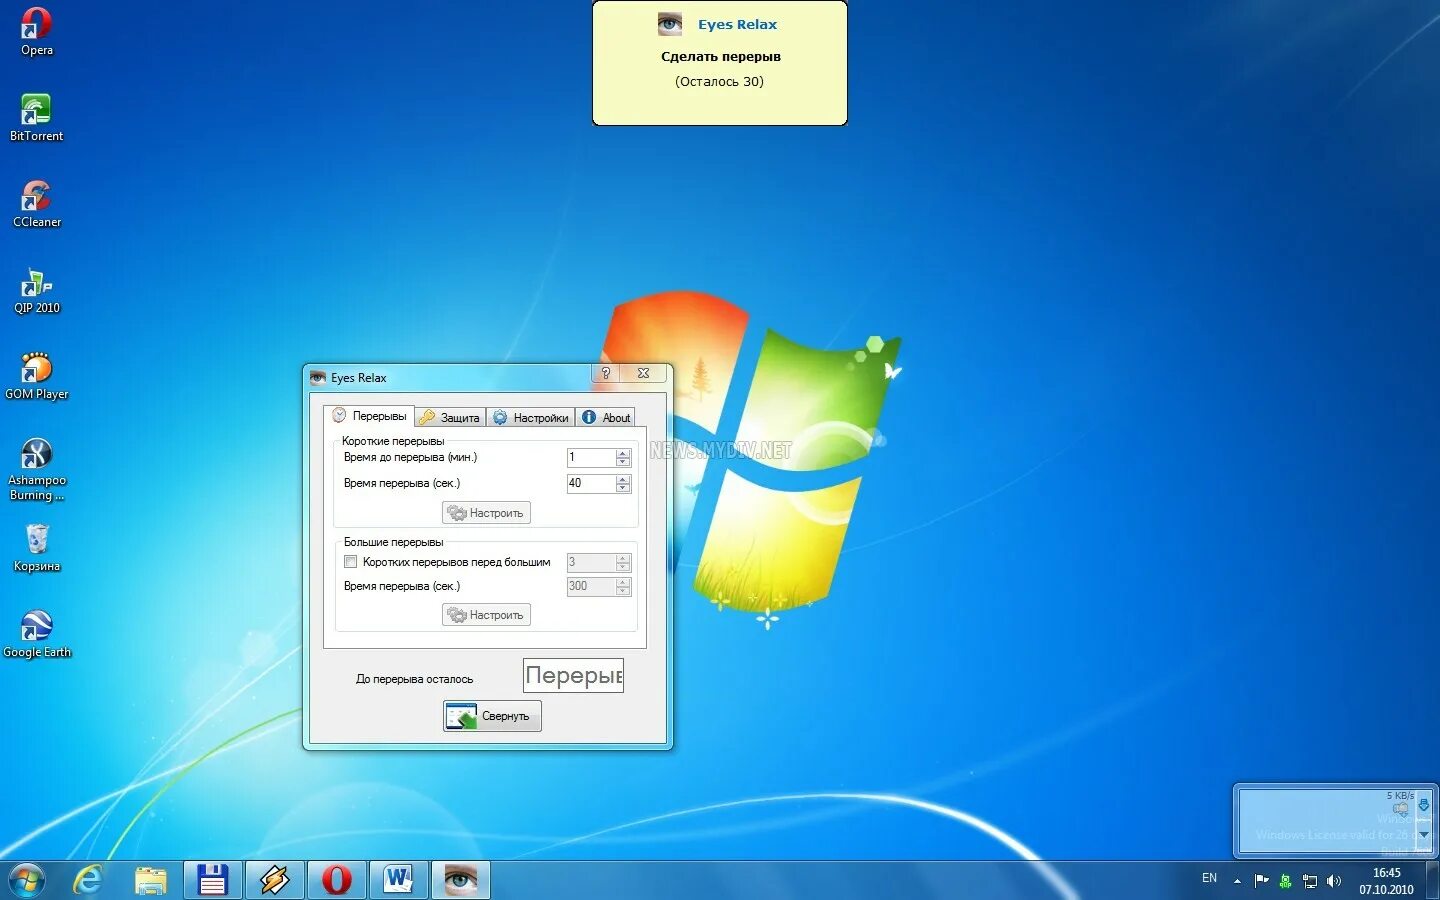The width and height of the screenshot is (1440, 900).
Task: Increase short break Время перерыва (сек.) value
Action: (623, 479)
